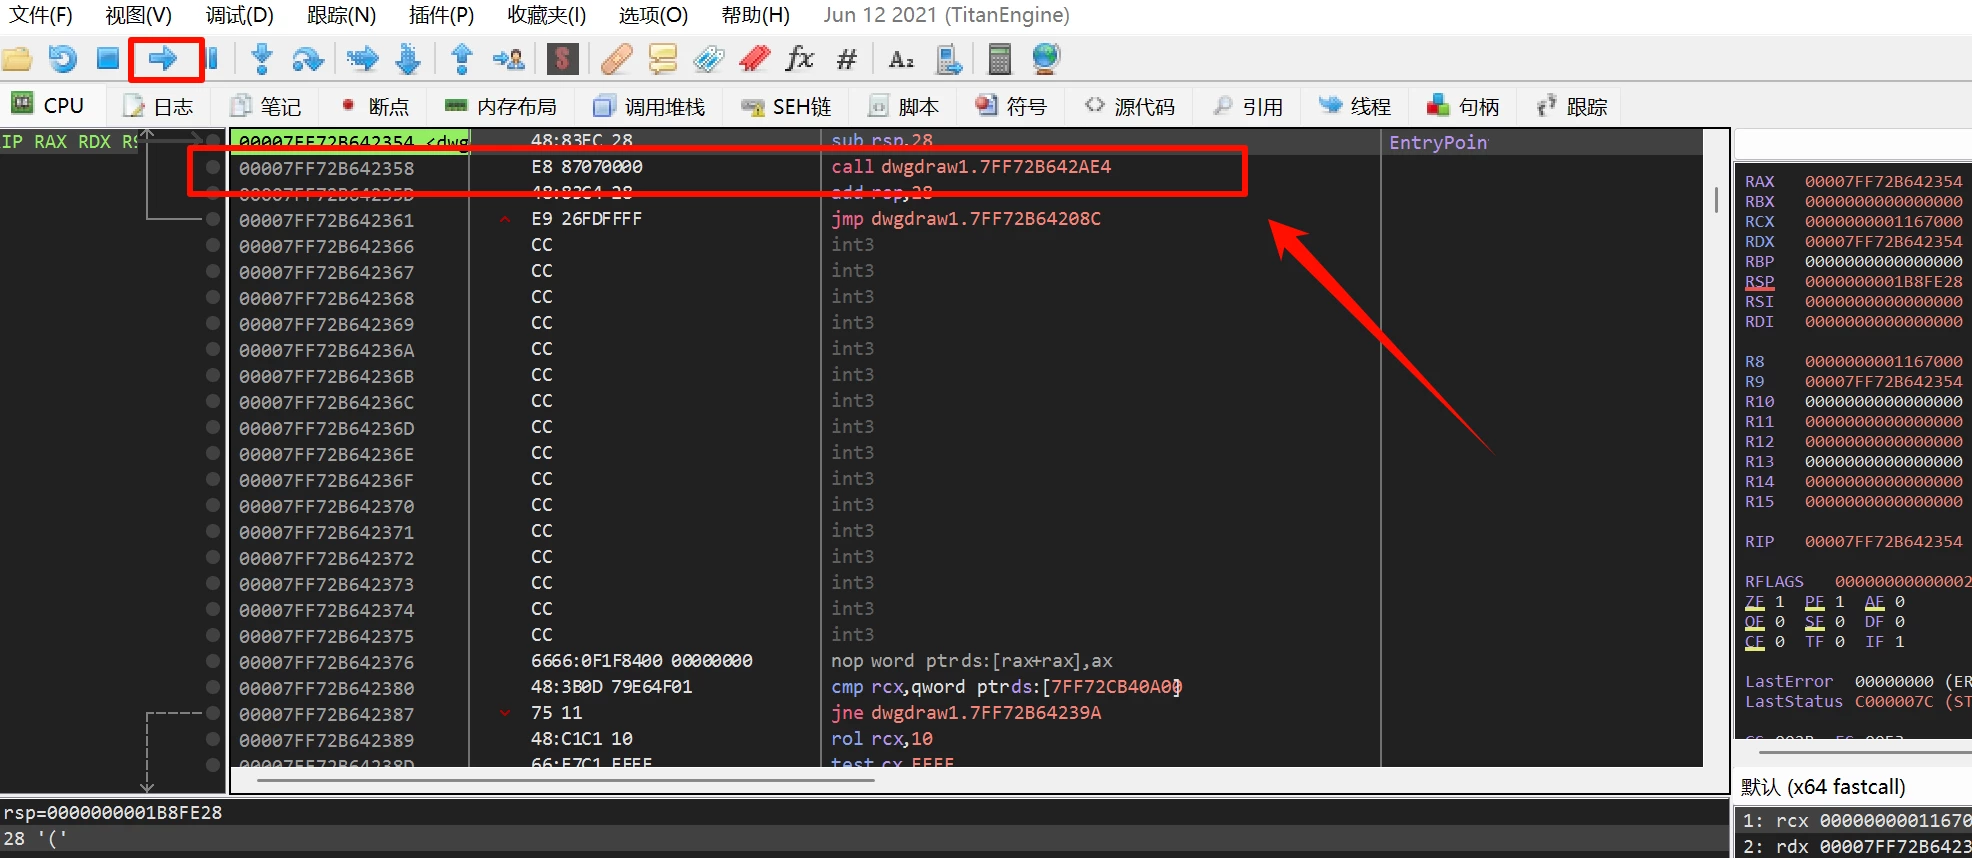This screenshot has height=858, width=1972.
Task: Toggle breakpoint bullet at 00007FF72B642380
Action: 212,688
